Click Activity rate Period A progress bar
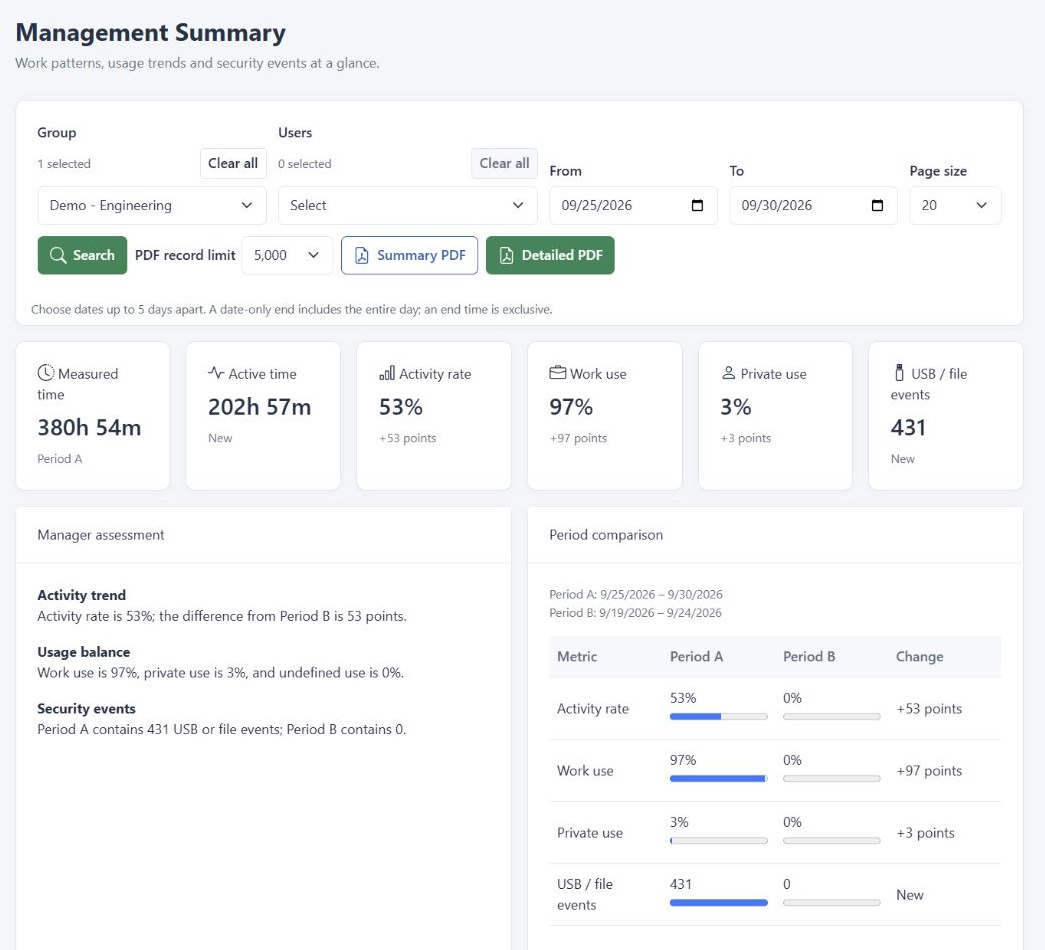Viewport: 1045px width, 950px height. 718,717
